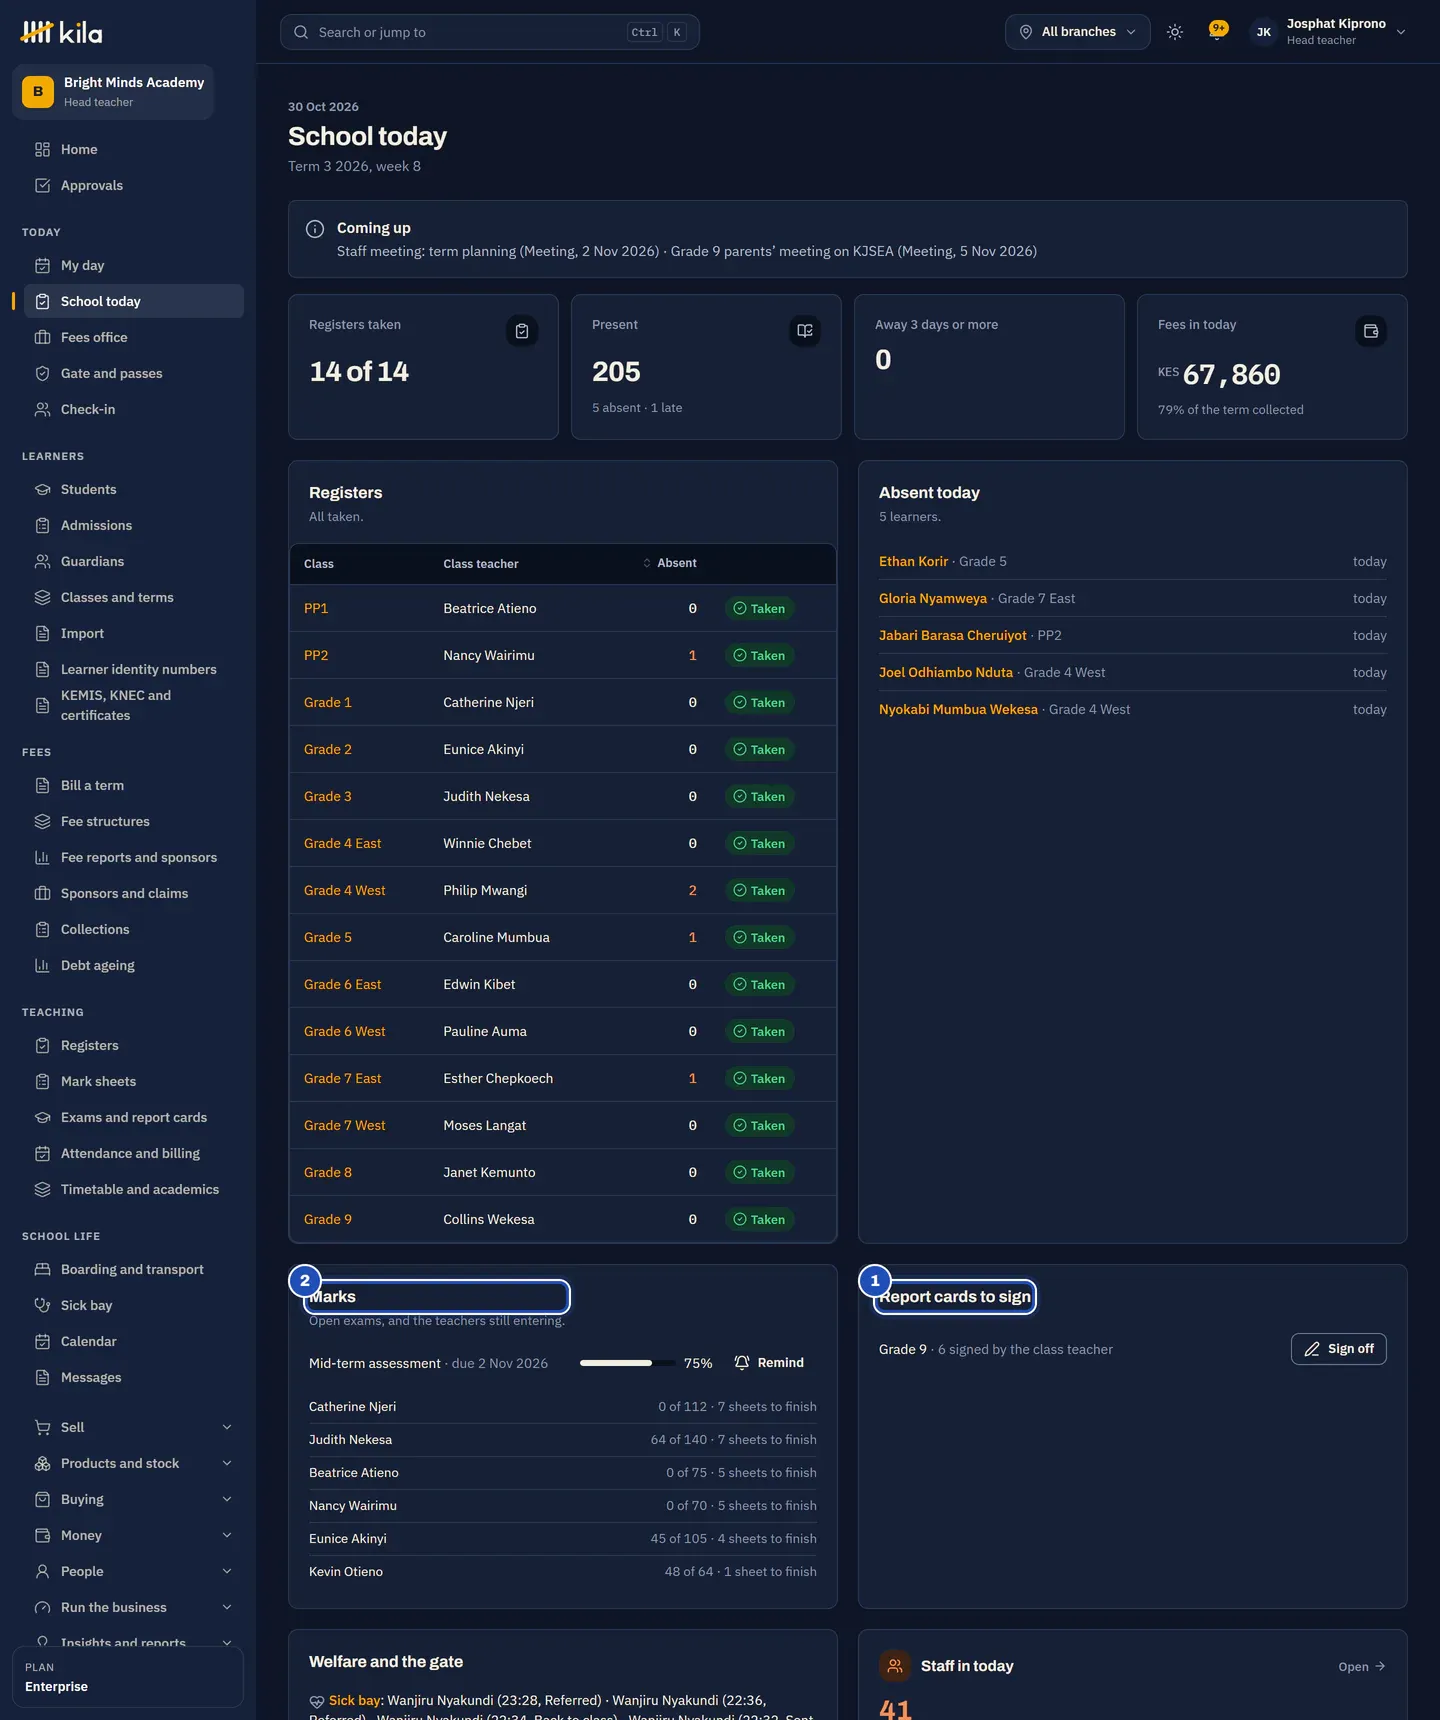Open Ethan Korir's learner link

pos(913,562)
